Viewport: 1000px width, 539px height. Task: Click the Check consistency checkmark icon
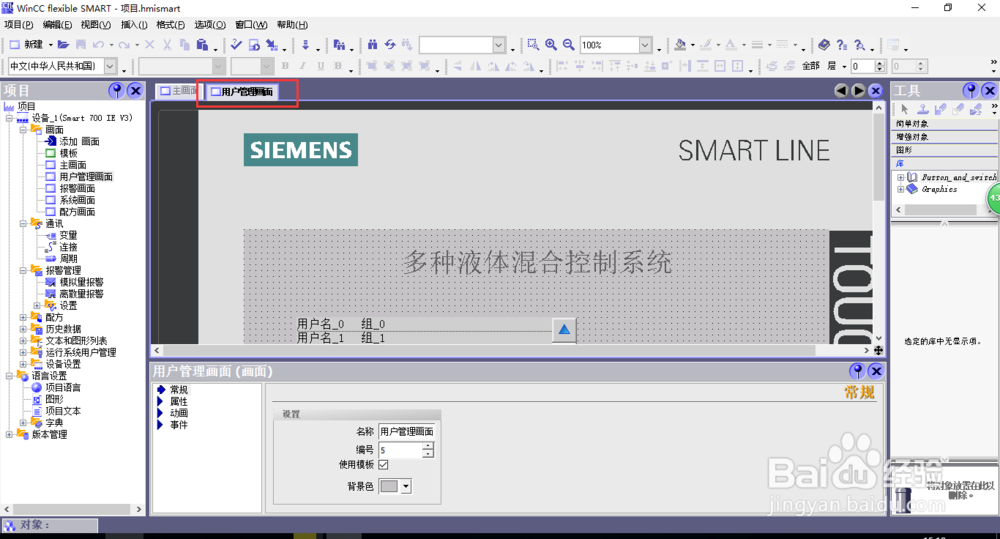click(236, 45)
